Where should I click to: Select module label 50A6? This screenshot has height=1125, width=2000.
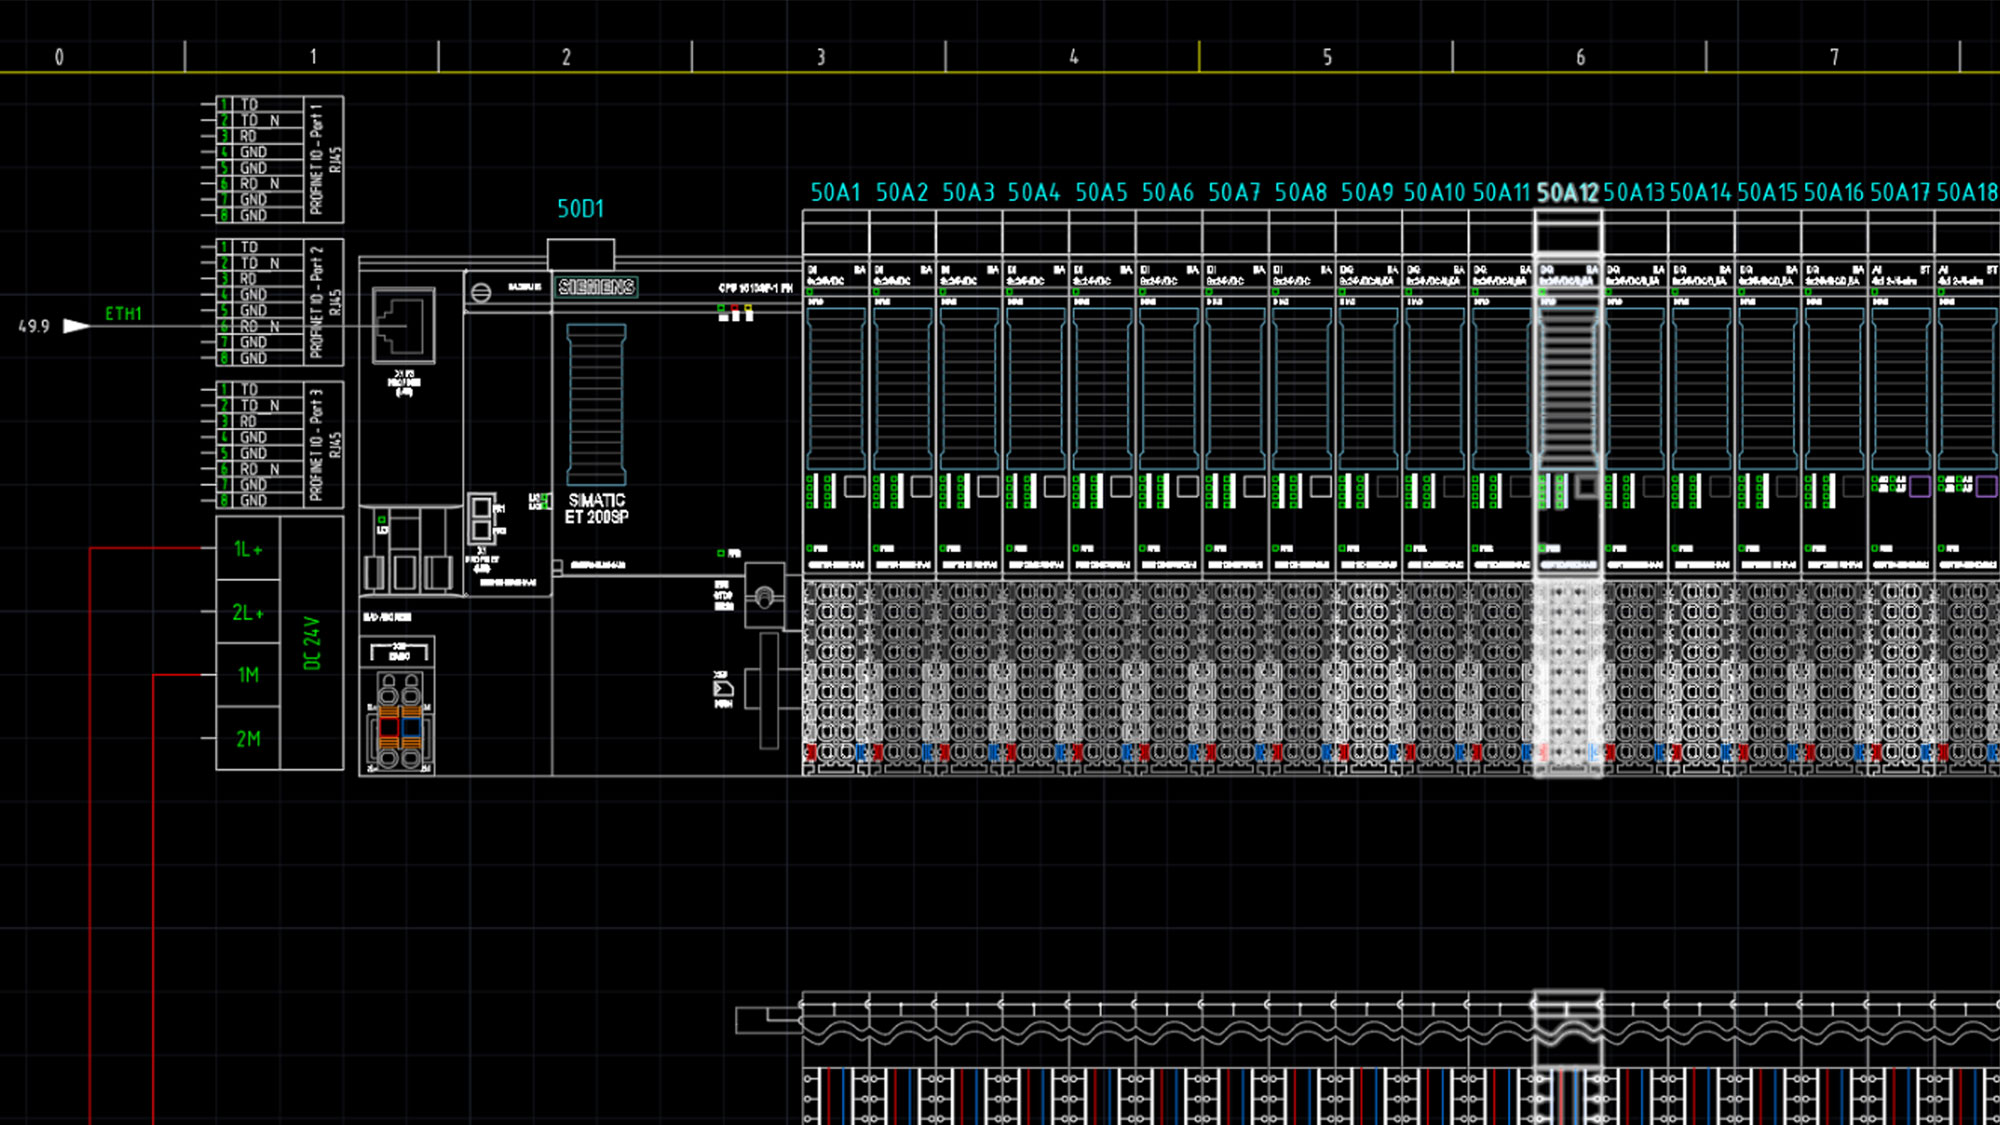pyautogui.click(x=1168, y=192)
